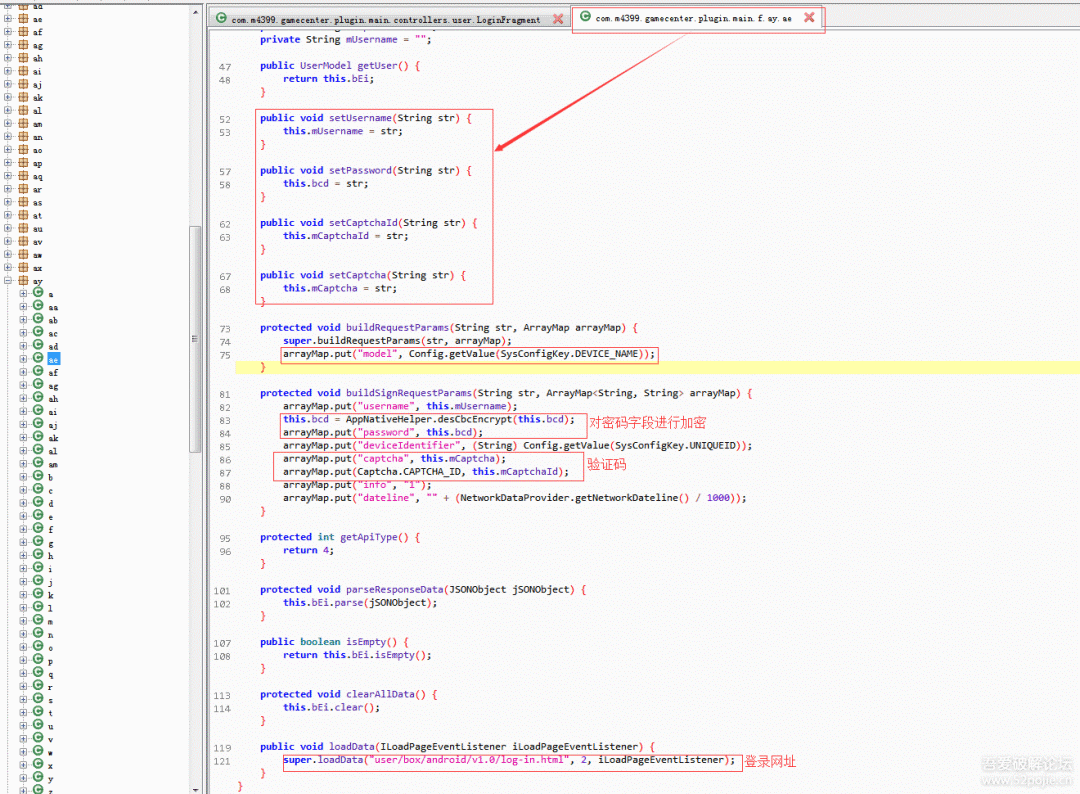This screenshot has height=794, width=1080.
Task: Click the green class icon for class p
Action: [39, 659]
